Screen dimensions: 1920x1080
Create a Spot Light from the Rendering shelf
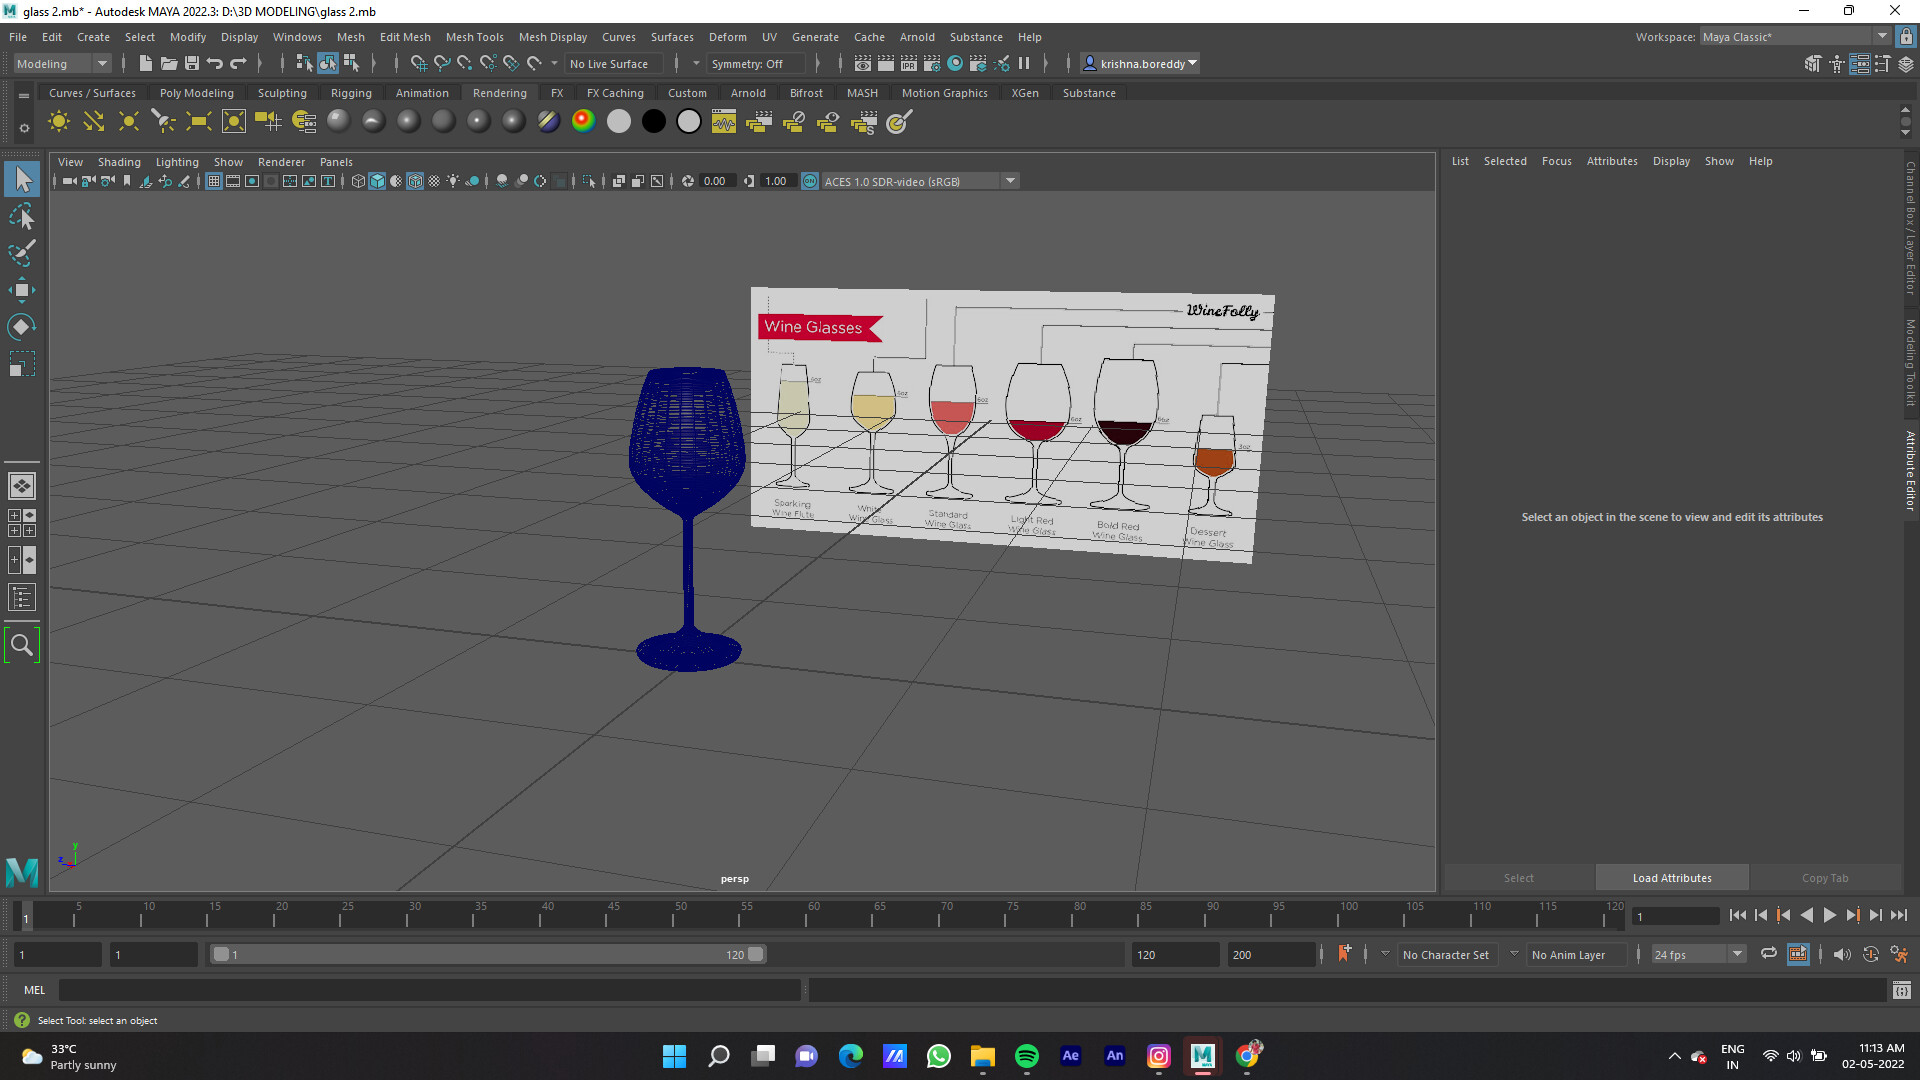coord(163,121)
